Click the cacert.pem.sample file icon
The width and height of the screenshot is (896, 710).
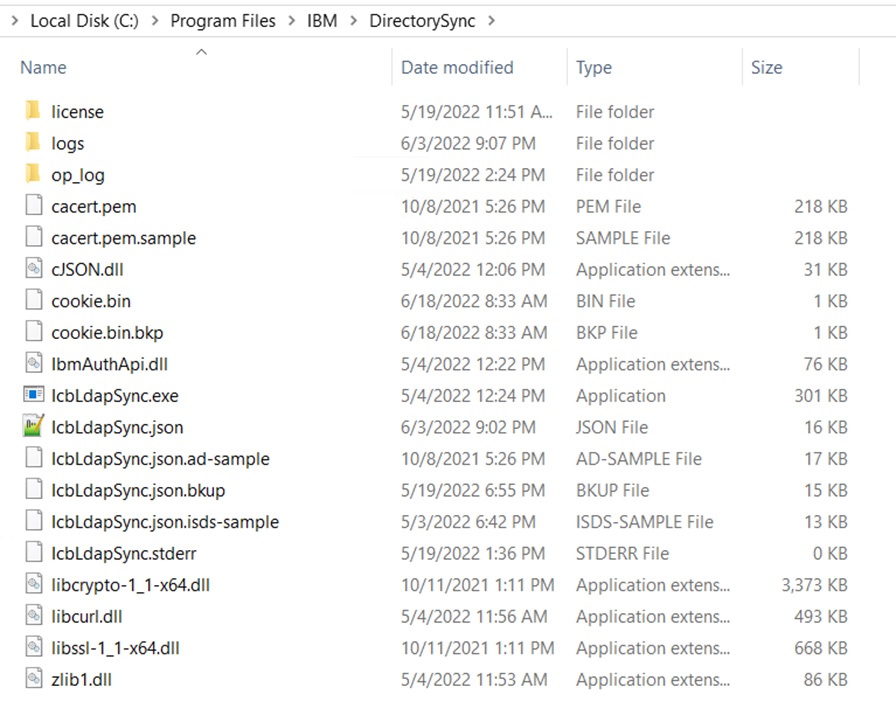[x=34, y=237]
